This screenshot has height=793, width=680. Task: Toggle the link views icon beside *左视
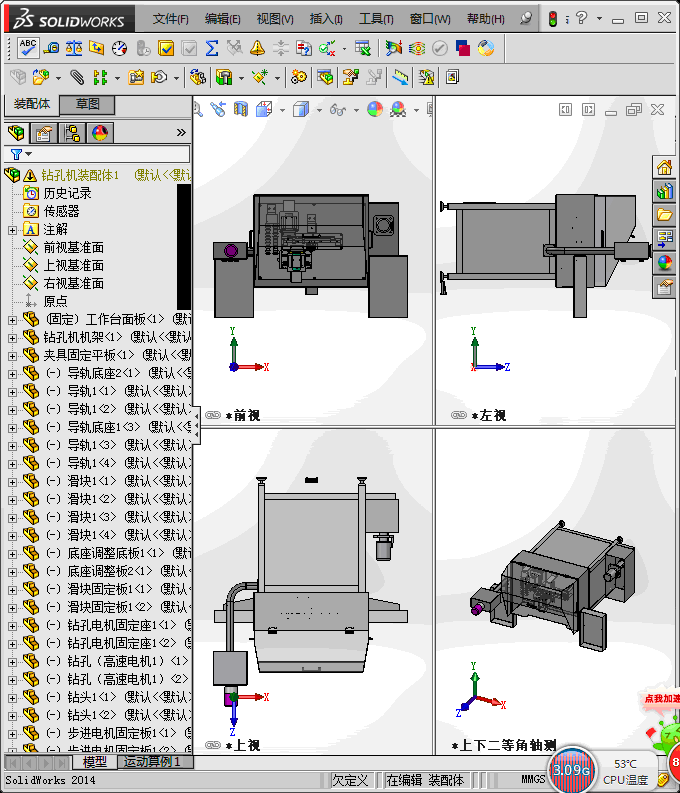point(459,415)
